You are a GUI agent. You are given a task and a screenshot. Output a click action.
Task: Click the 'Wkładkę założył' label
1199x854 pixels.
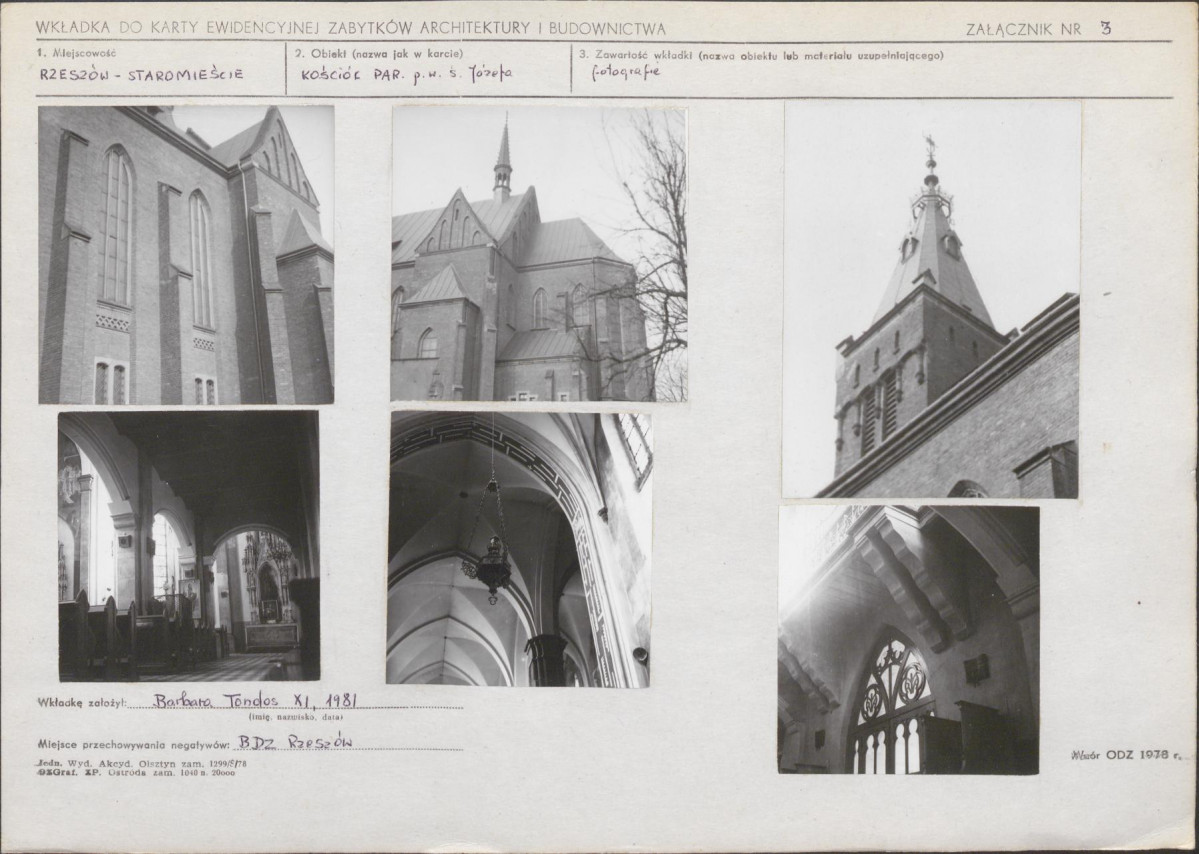tap(81, 703)
